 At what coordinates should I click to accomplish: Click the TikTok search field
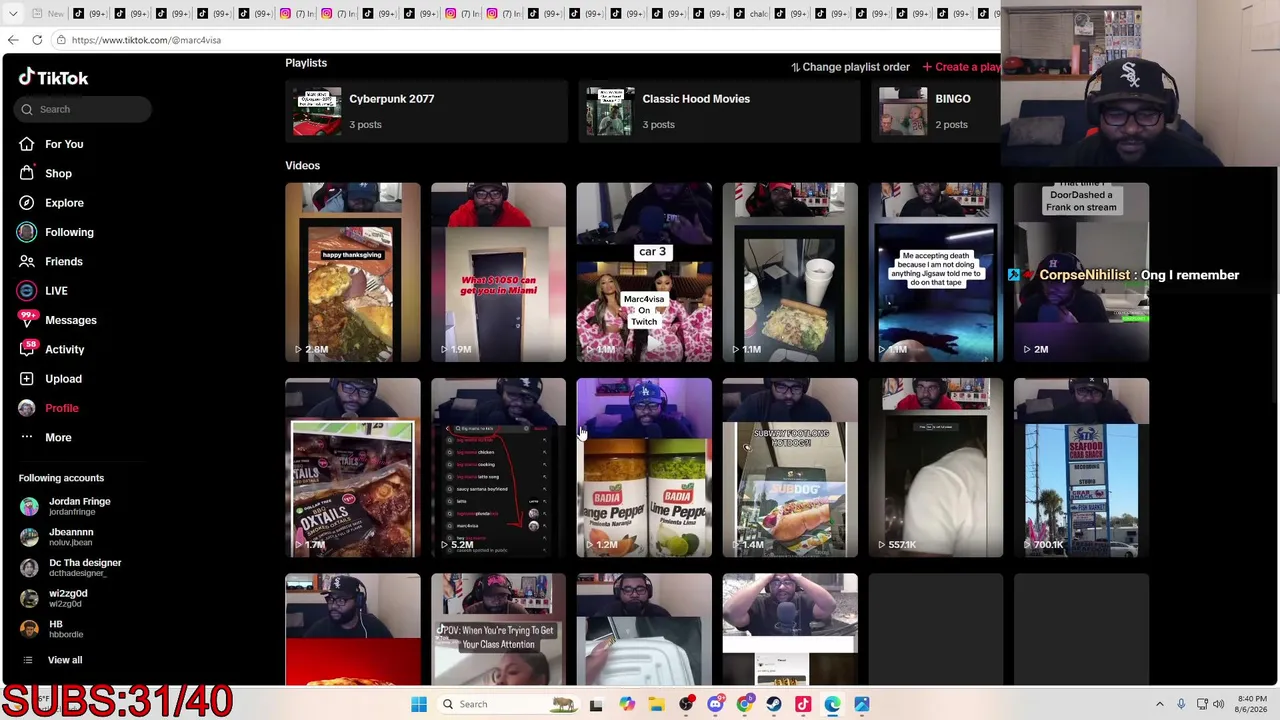point(83,109)
